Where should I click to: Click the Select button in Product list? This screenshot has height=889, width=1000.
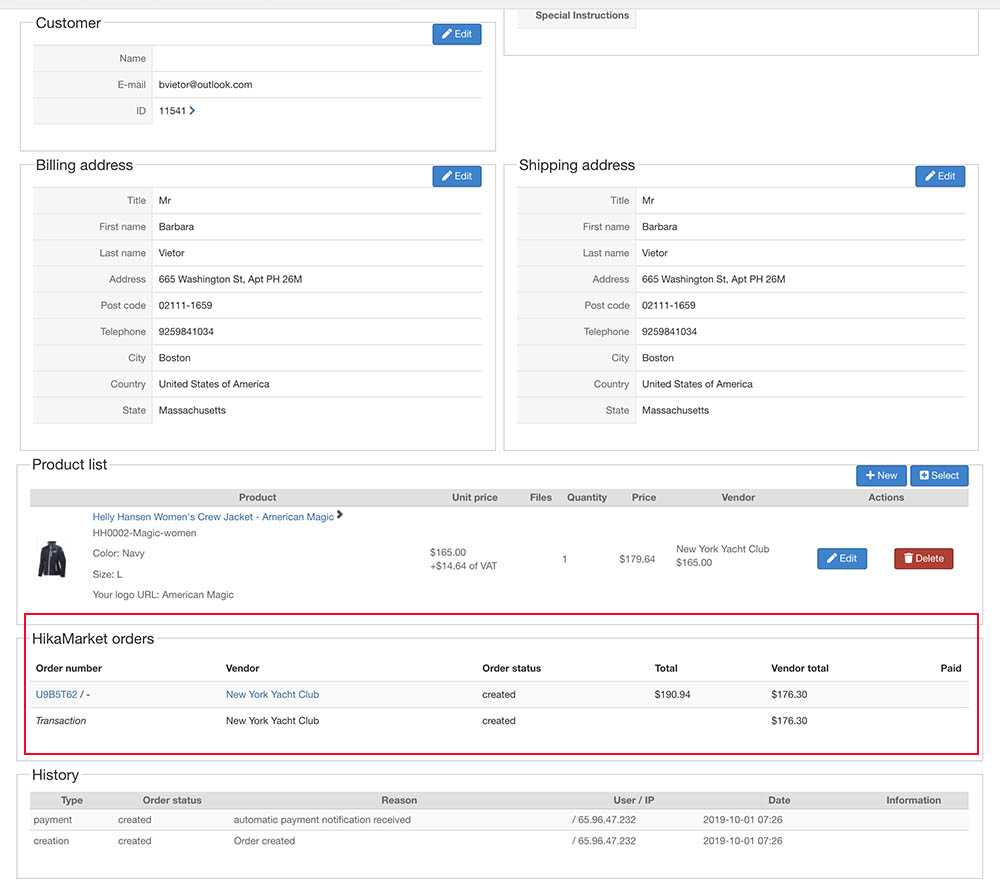click(939, 475)
